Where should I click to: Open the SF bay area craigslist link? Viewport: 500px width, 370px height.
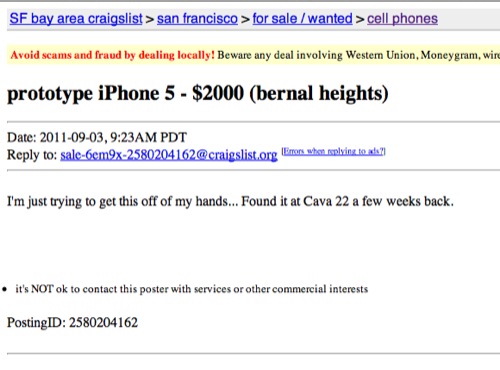[x=76, y=19]
